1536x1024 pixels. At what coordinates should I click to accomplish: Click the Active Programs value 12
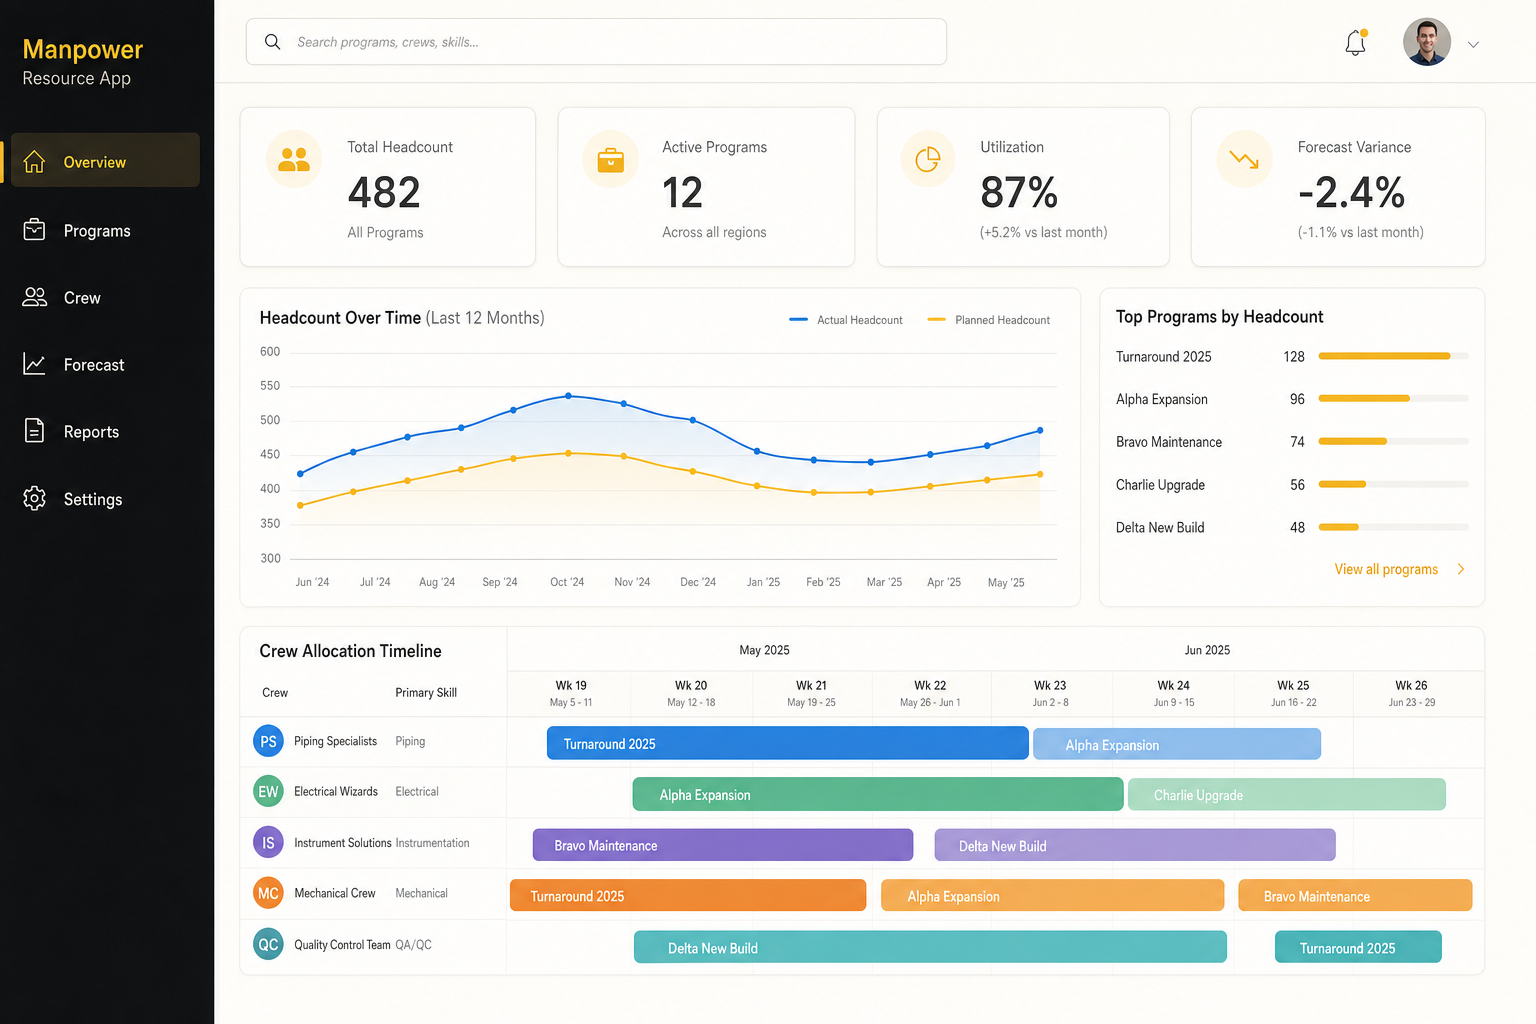coord(682,192)
